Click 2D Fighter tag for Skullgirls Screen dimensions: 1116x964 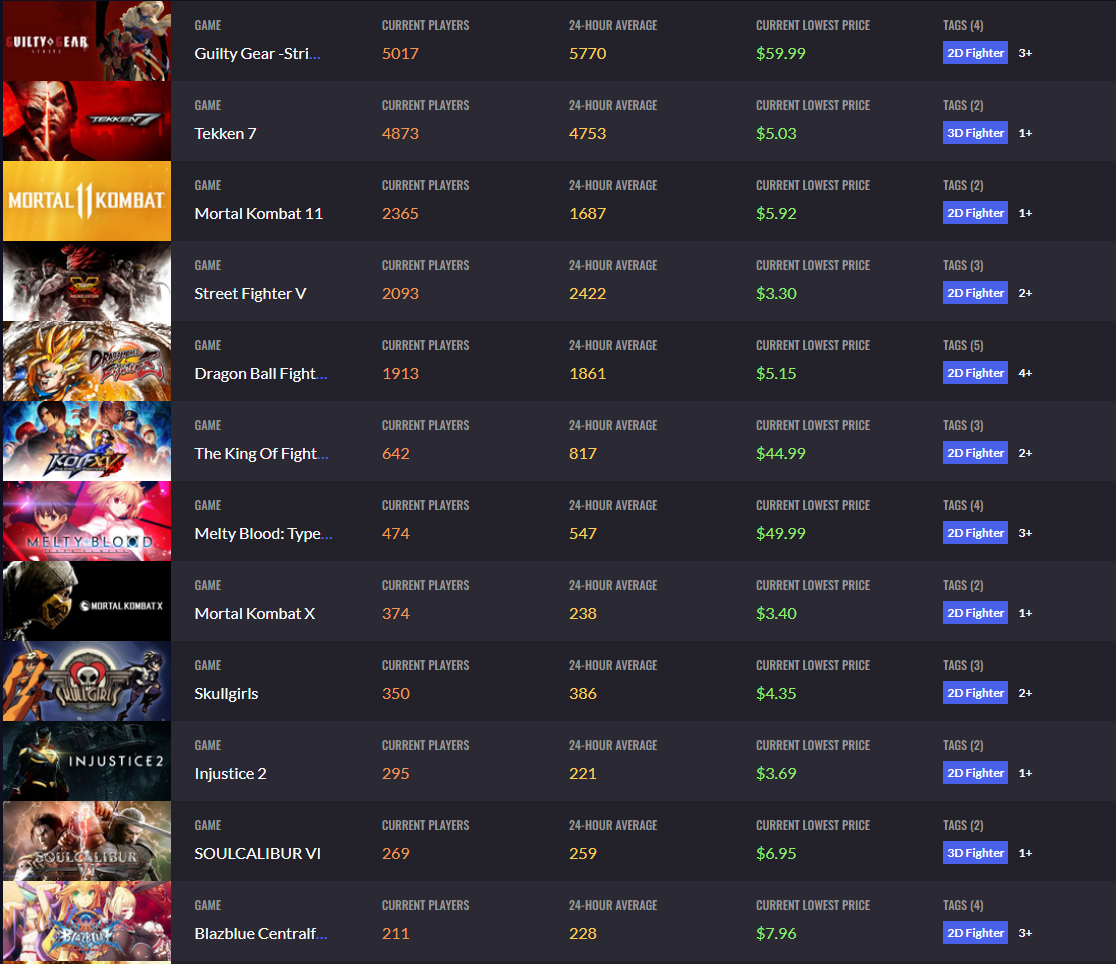pyautogui.click(x=975, y=693)
